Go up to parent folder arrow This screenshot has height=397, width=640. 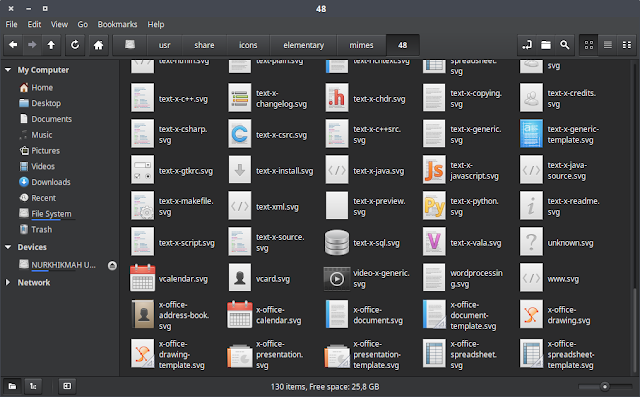[51, 45]
